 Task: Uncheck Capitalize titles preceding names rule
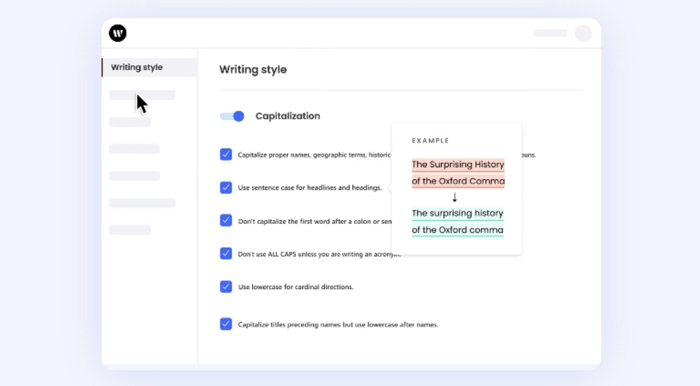[x=226, y=324]
